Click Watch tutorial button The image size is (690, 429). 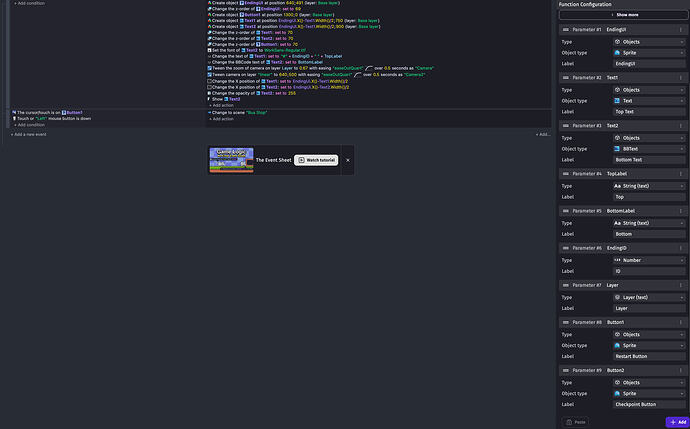pyautogui.click(x=316, y=160)
